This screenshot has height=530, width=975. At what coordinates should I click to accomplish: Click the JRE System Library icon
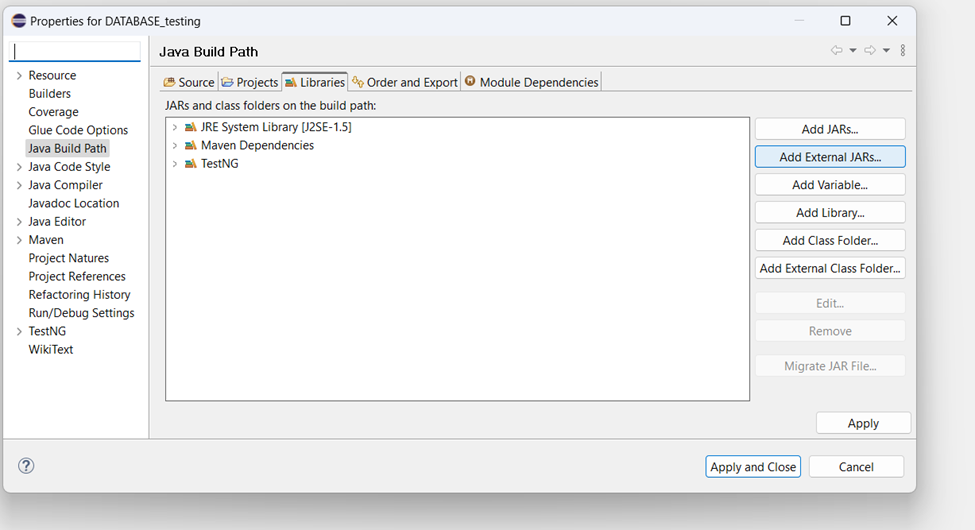190,127
